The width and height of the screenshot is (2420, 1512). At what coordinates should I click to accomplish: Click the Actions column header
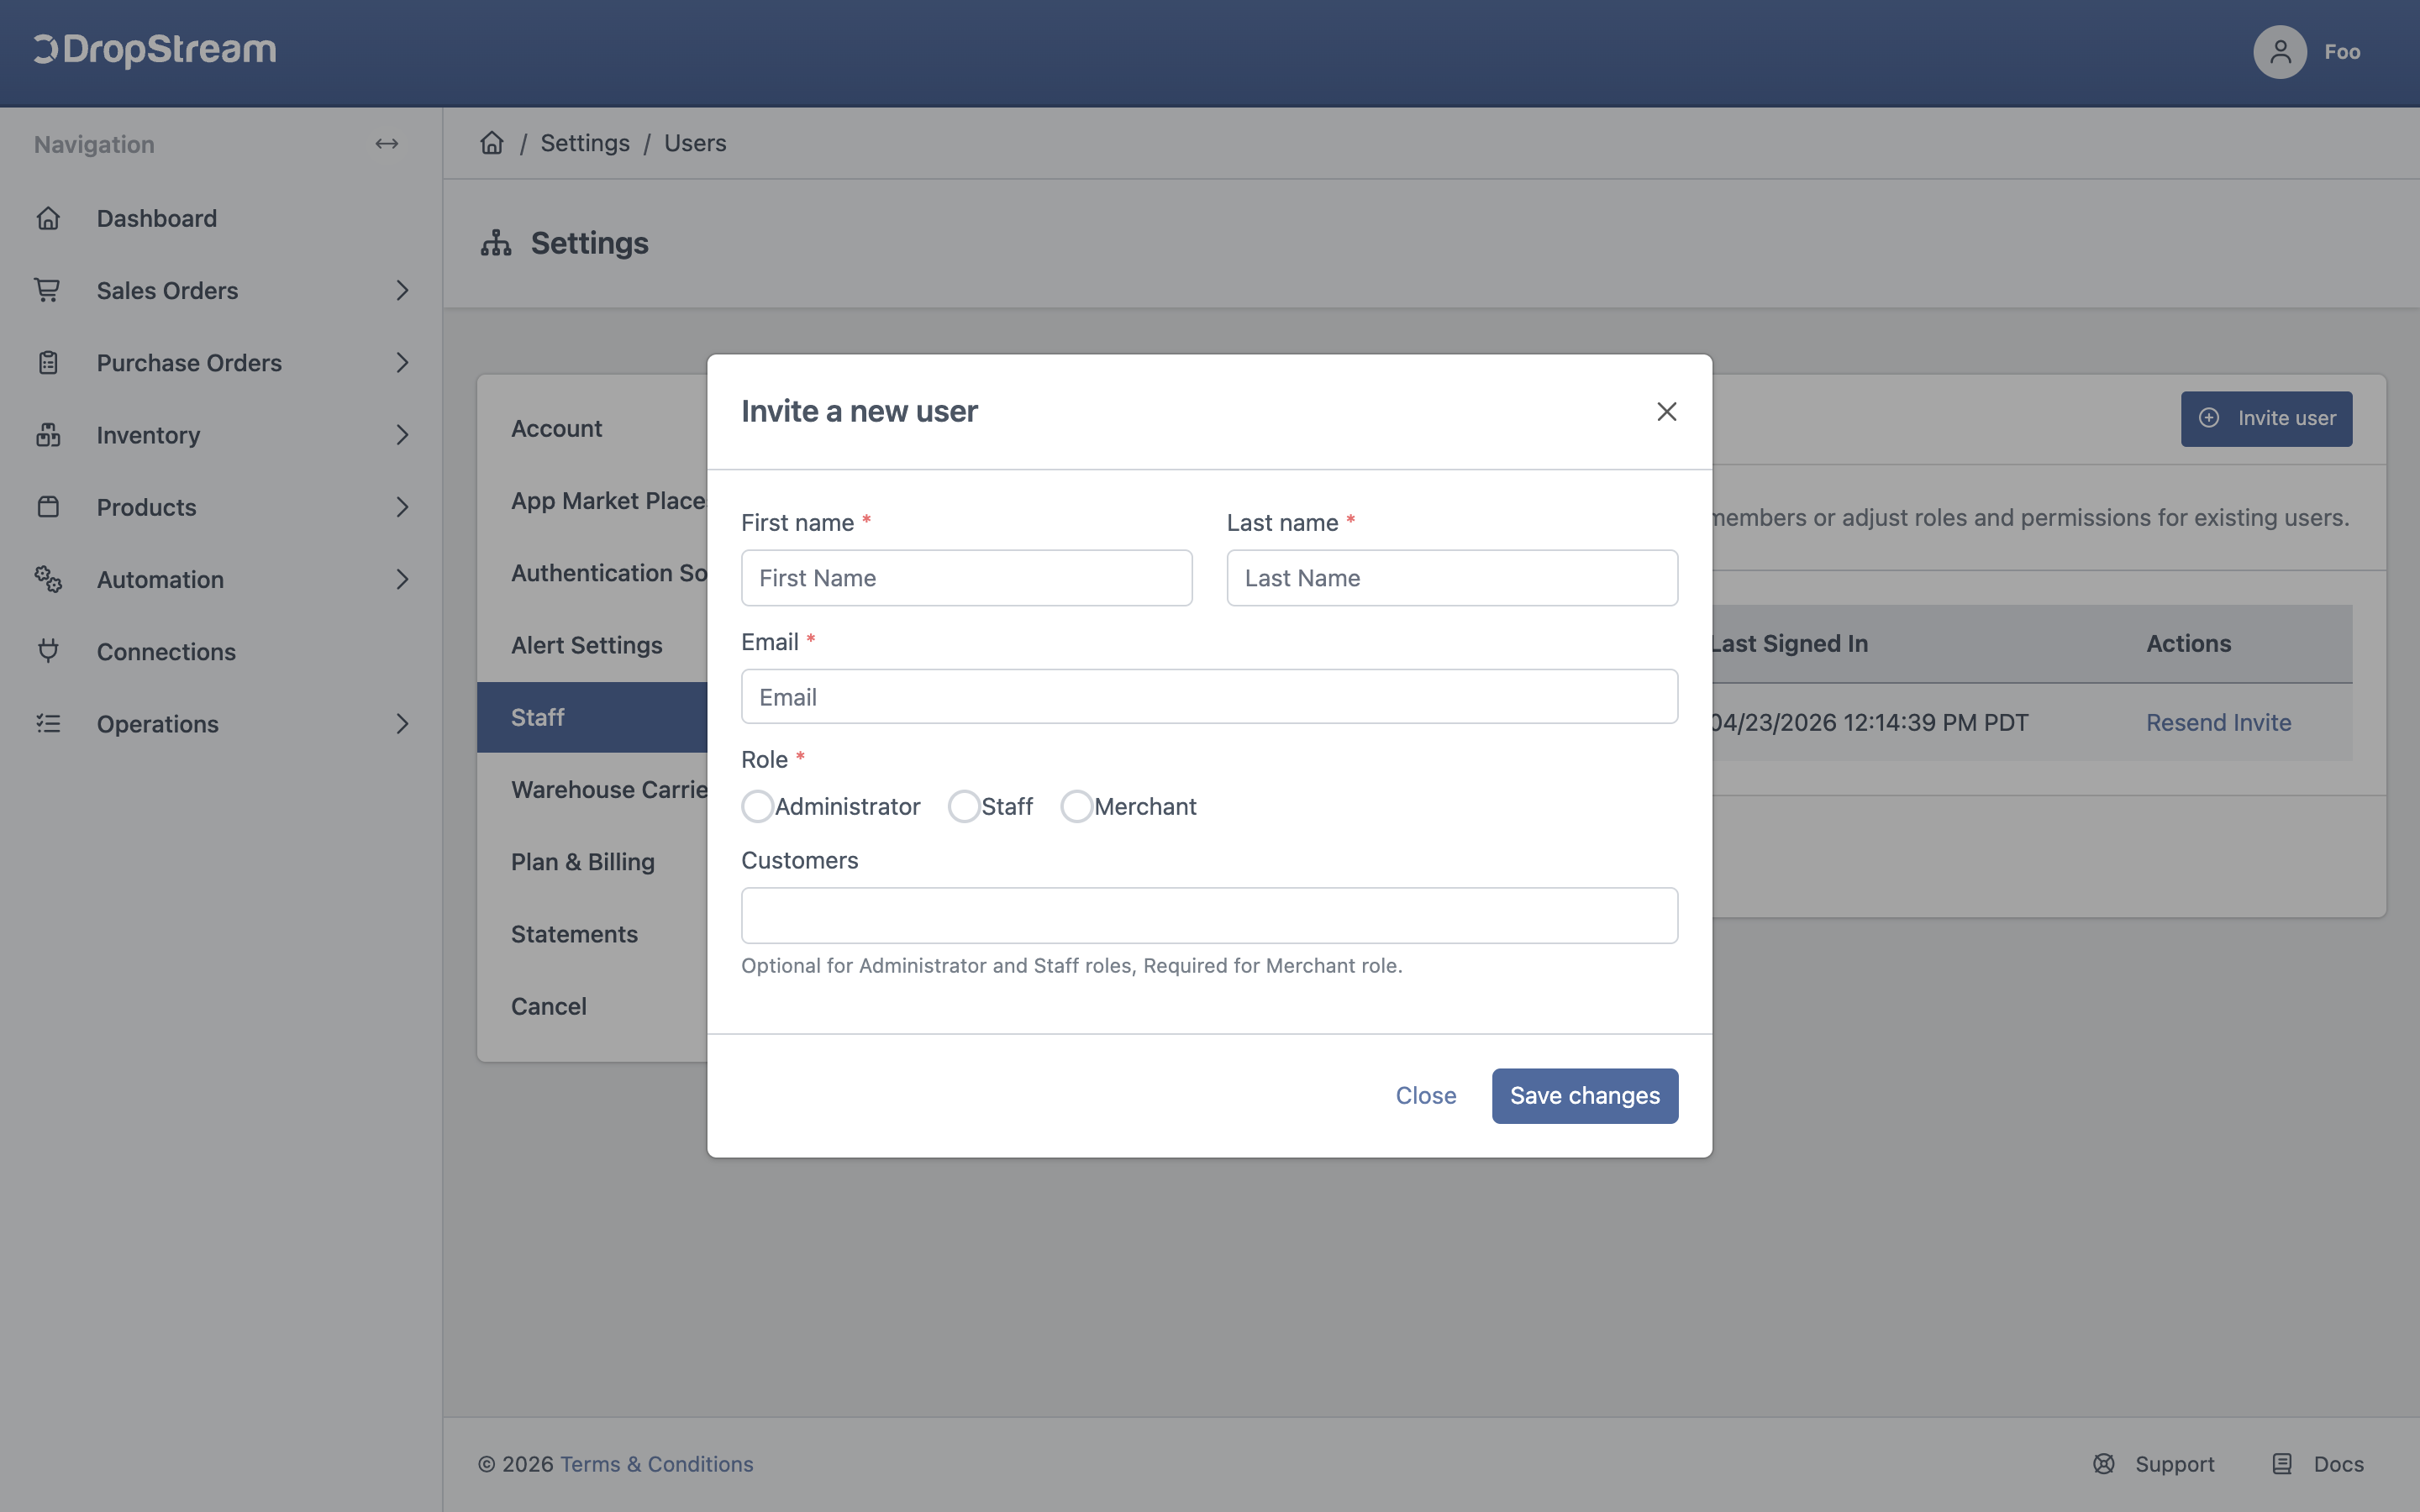2188,643
